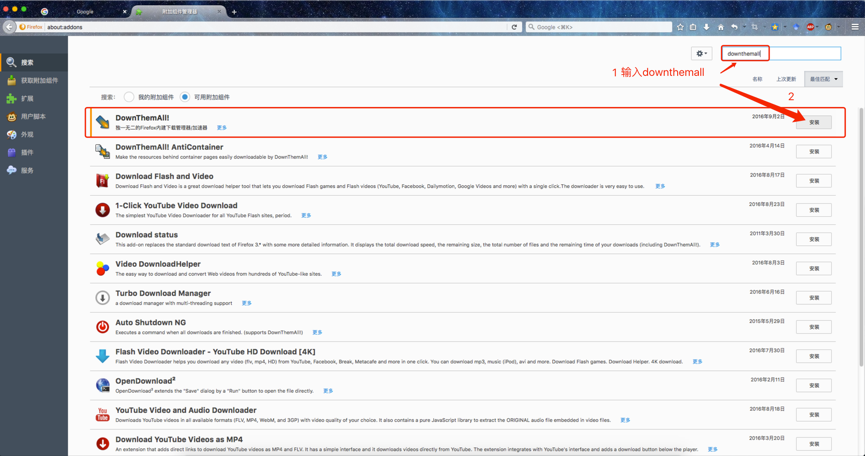The width and height of the screenshot is (865, 456).
Task: Sort results by 名称
Action: (757, 79)
